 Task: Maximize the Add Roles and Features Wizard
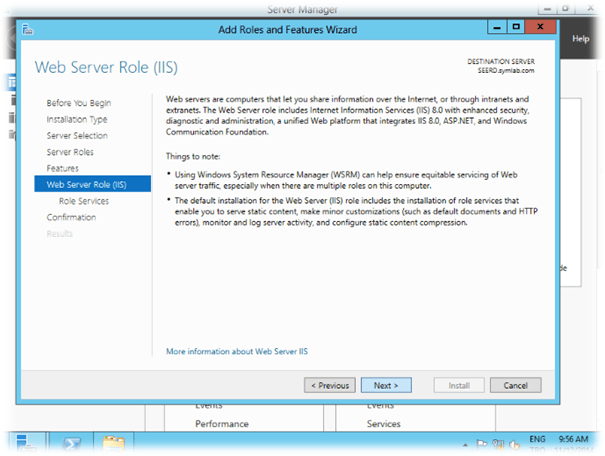(517, 28)
